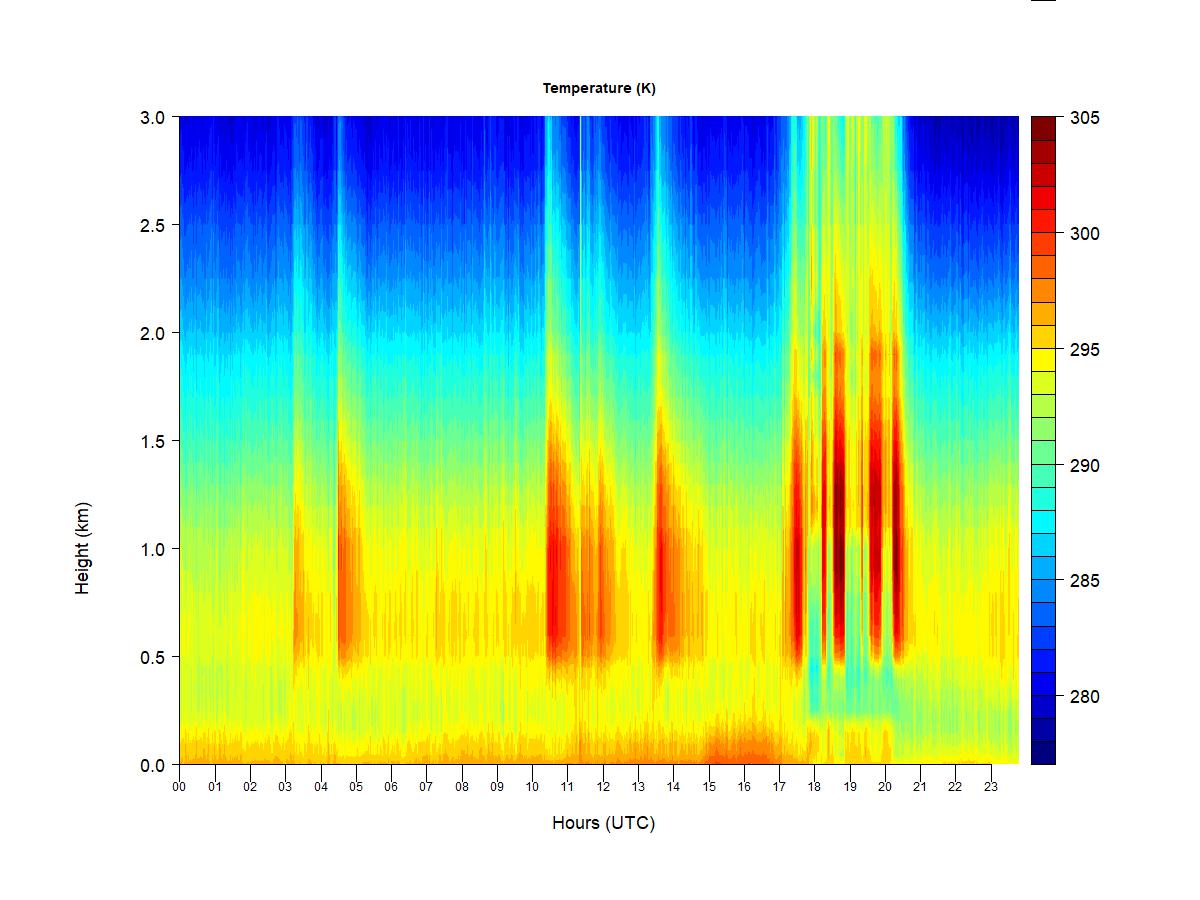Click the 3.0 height tick label
Viewport: 1200px width, 900px height.
pyautogui.click(x=151, y=117)
